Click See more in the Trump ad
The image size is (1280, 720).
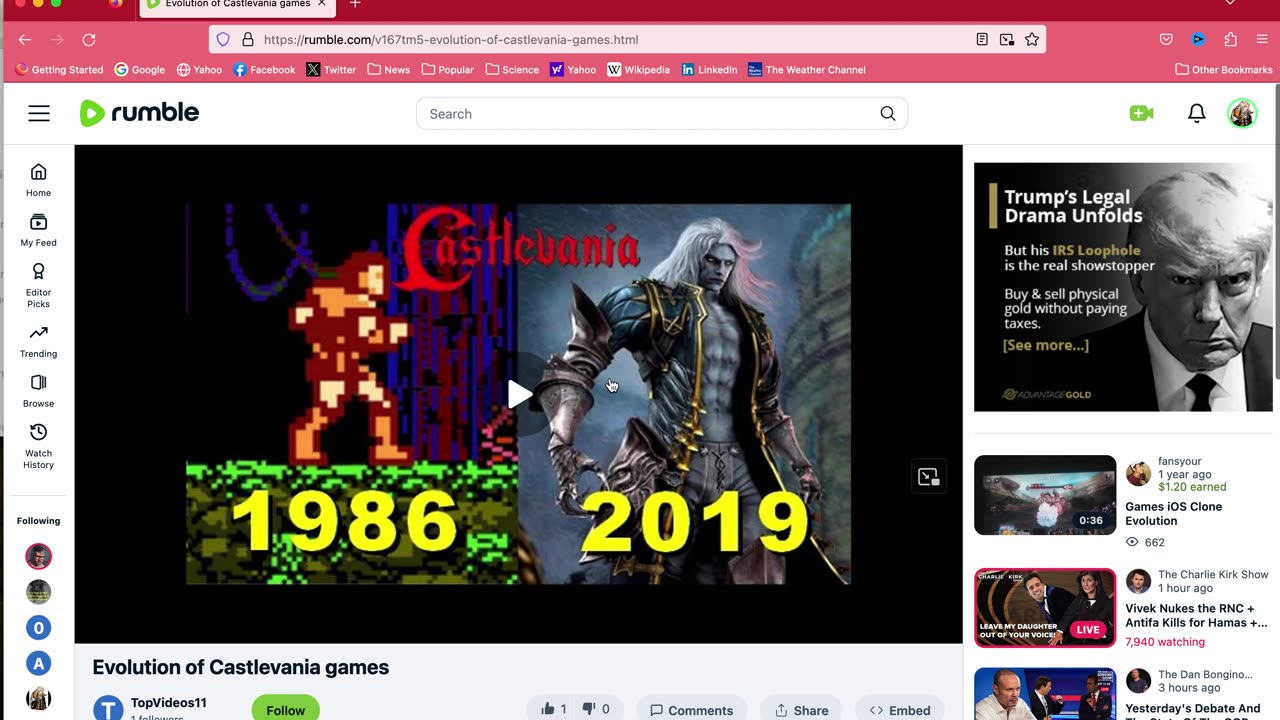(1045, 345)
